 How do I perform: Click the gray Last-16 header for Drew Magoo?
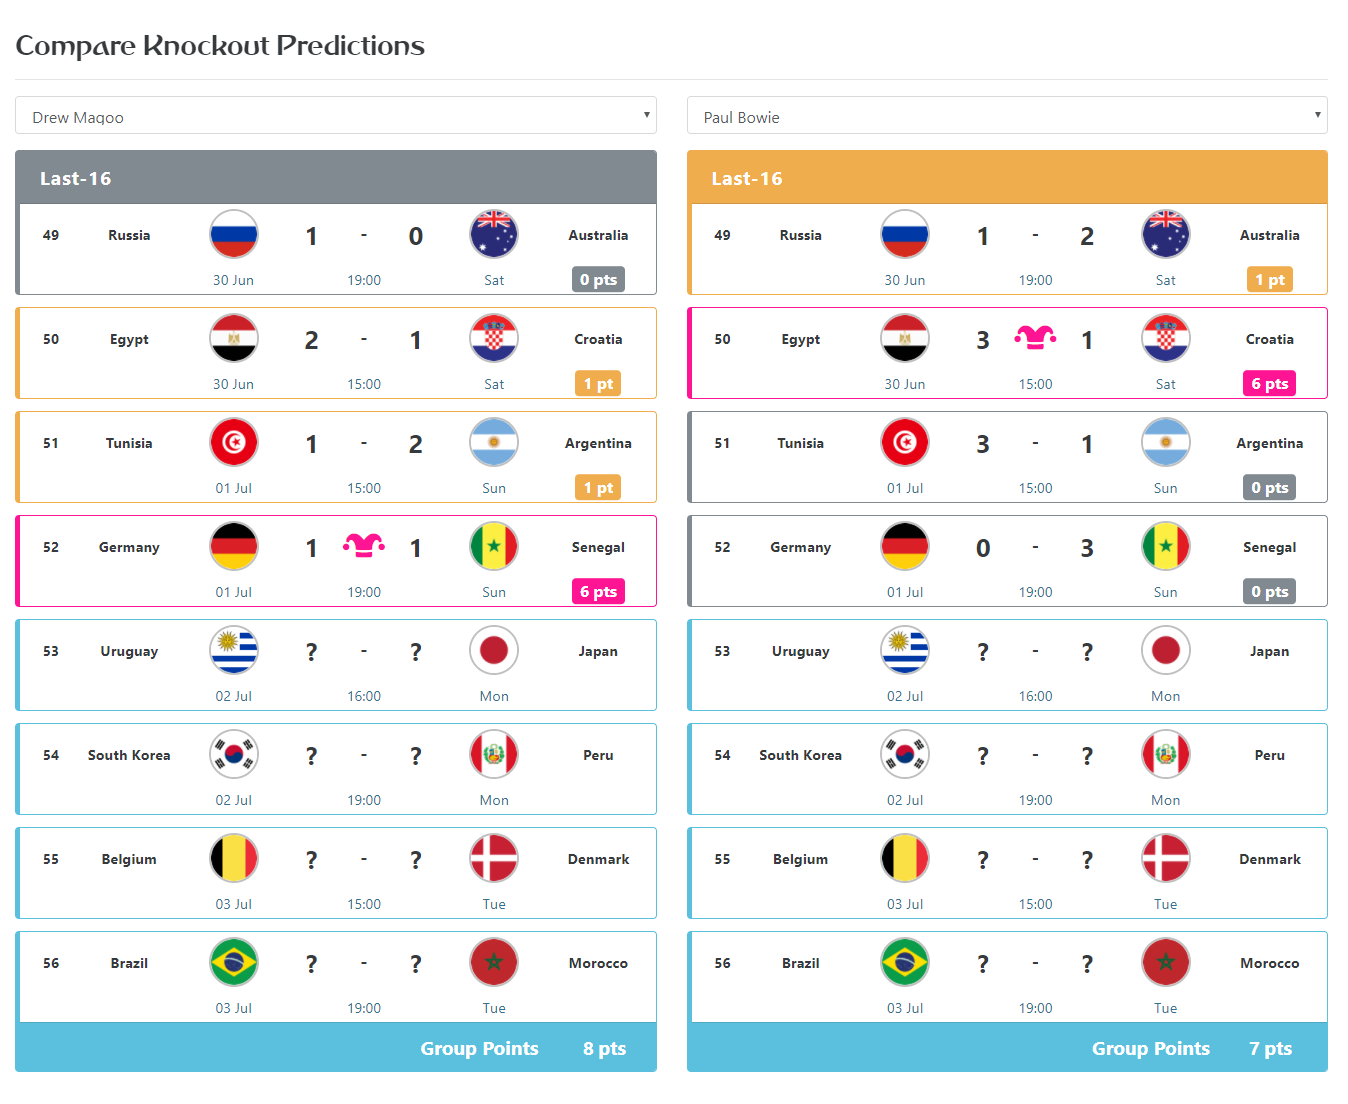[336, 178]
